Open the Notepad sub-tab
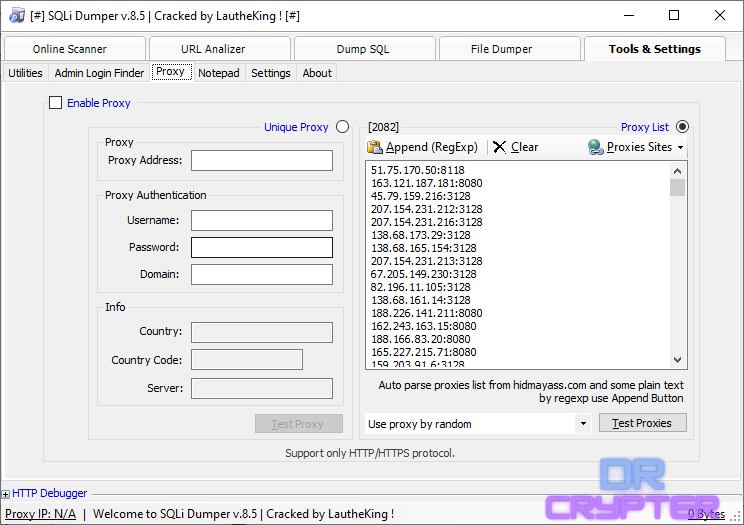Screen dimensions: 744x525 coord(219,73)
